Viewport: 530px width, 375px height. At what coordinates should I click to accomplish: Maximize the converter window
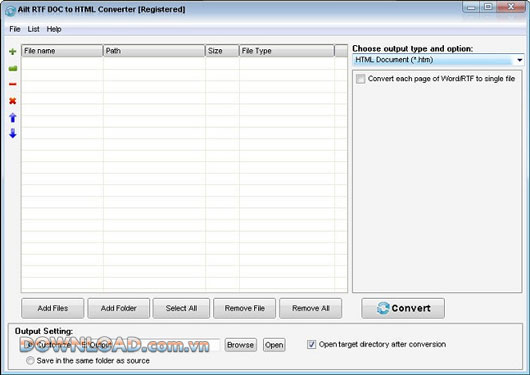click(488, 7)
